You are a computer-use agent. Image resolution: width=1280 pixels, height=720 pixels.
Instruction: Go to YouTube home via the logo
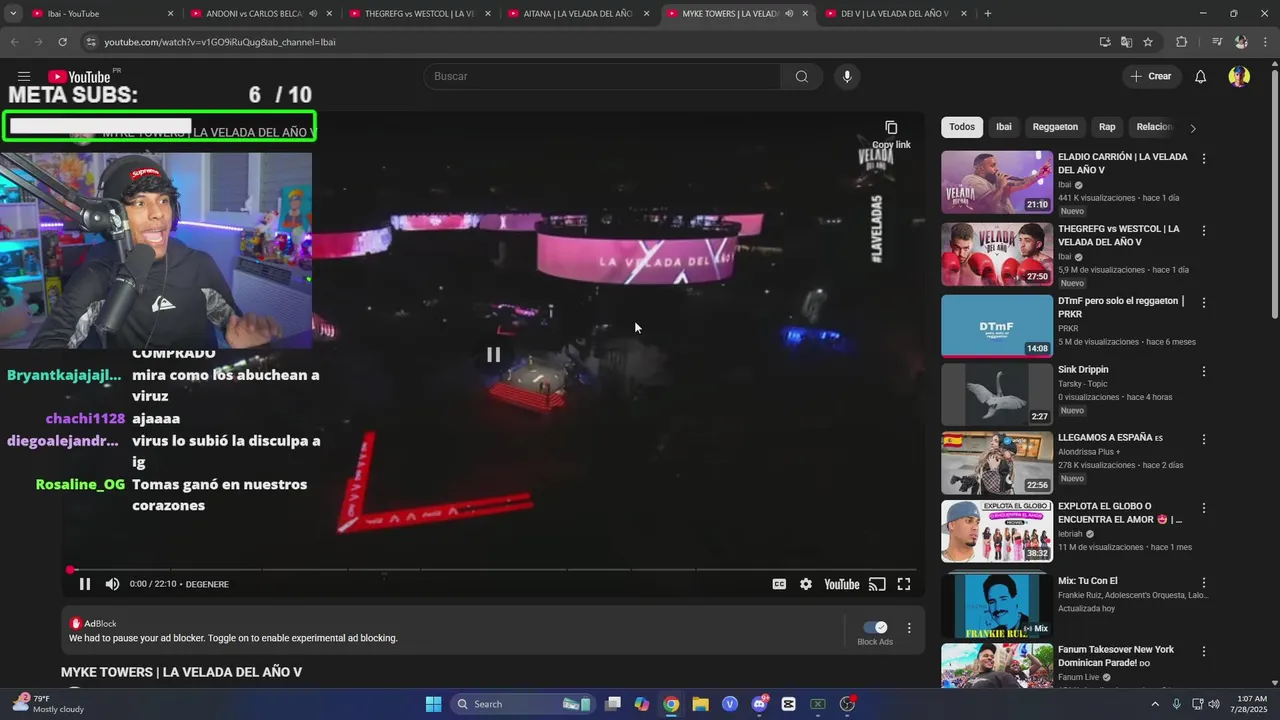coord(80,77)
